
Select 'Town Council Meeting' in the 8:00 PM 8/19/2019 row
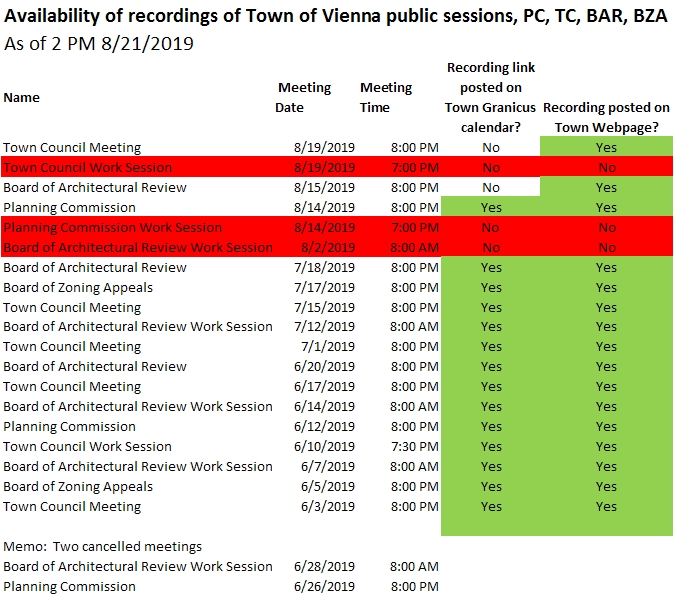pyautogui.click(x=72, y=147)
